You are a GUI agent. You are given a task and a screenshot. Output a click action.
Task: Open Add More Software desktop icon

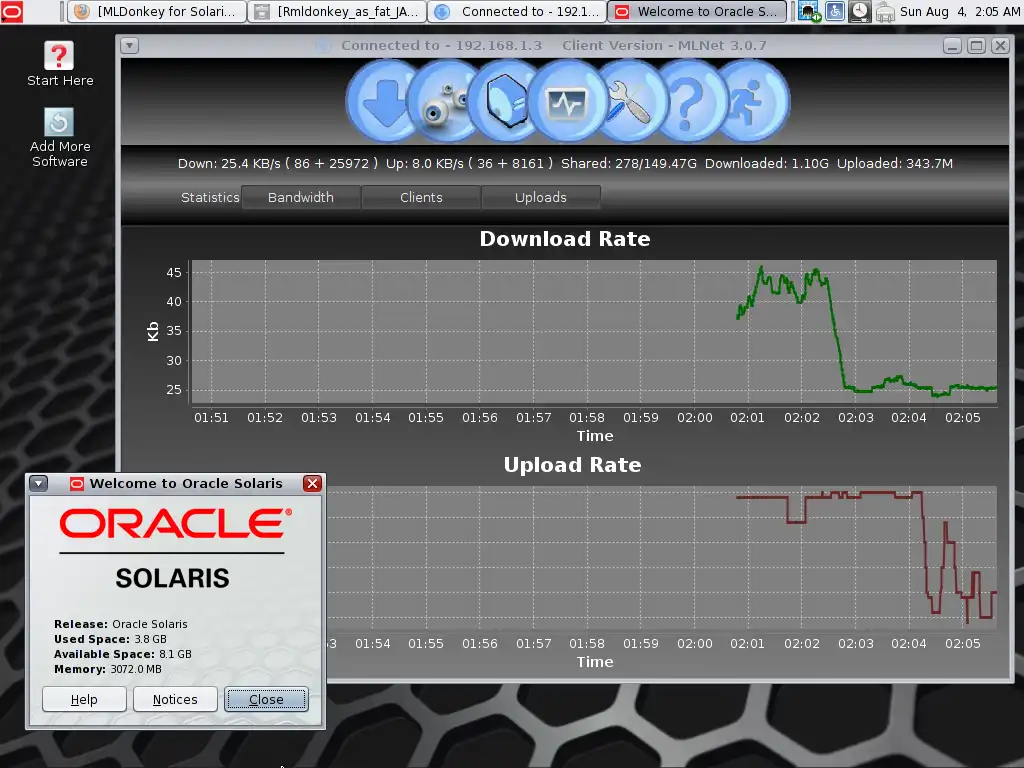click(x=59, y=137)
